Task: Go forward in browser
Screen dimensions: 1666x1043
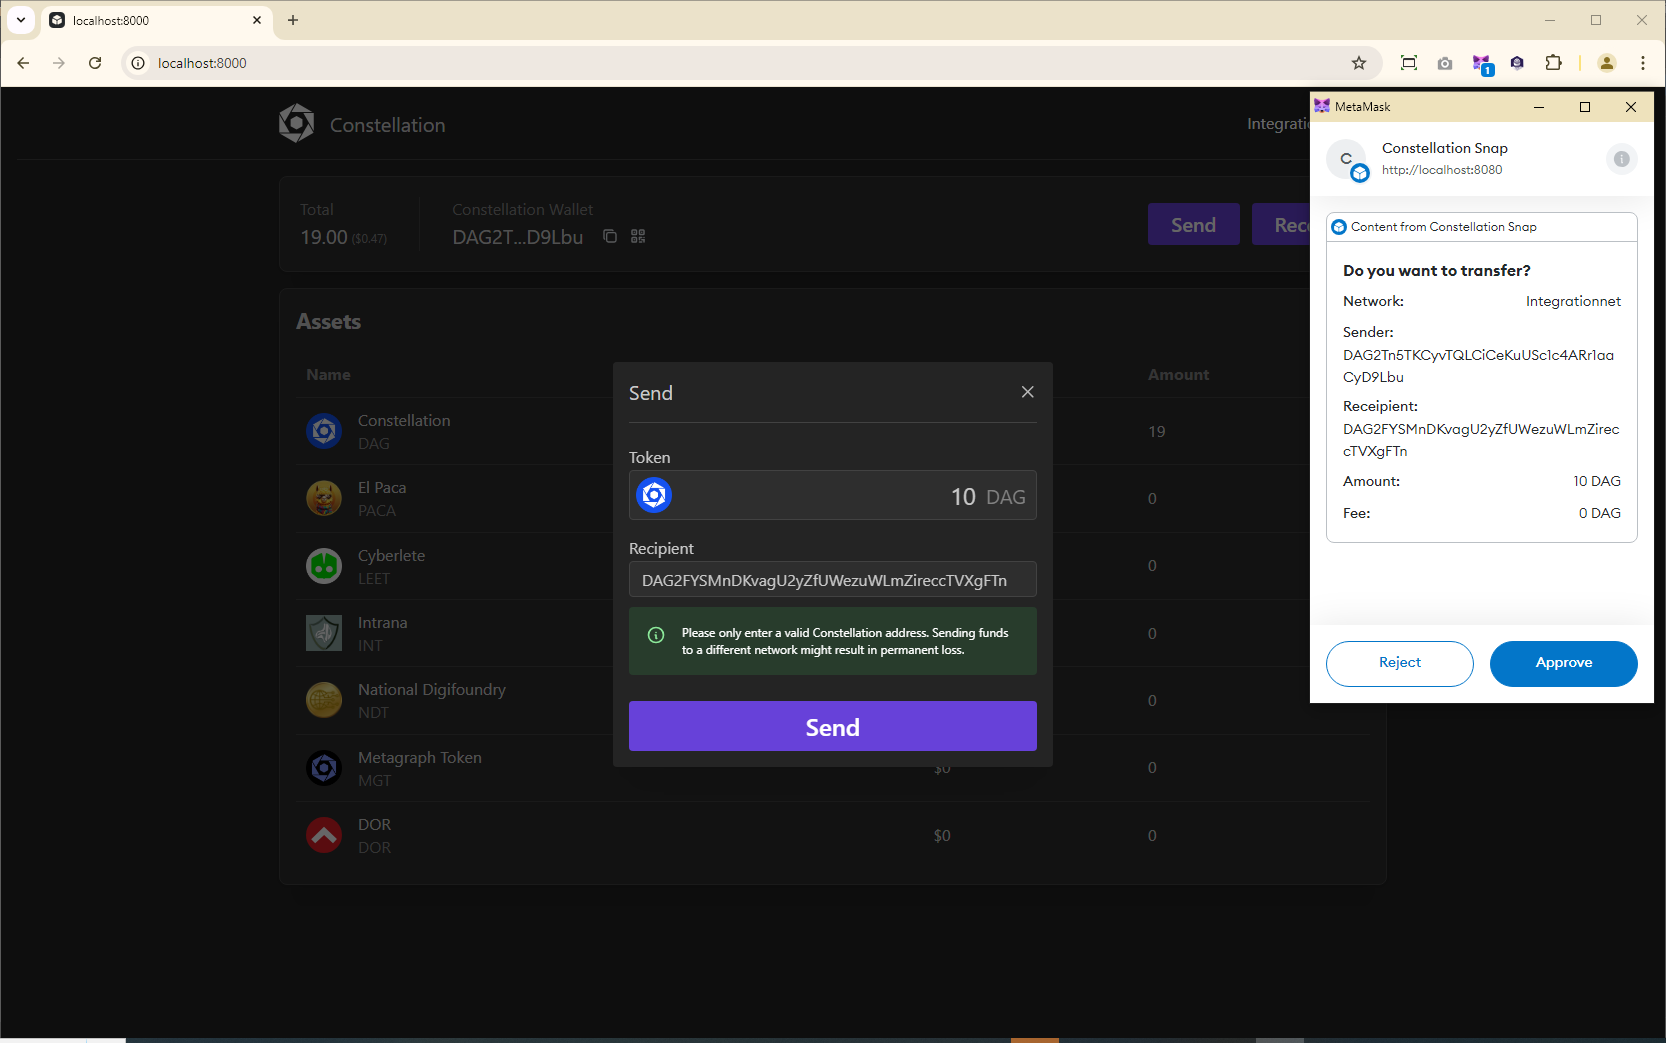Action: point(59,63)
